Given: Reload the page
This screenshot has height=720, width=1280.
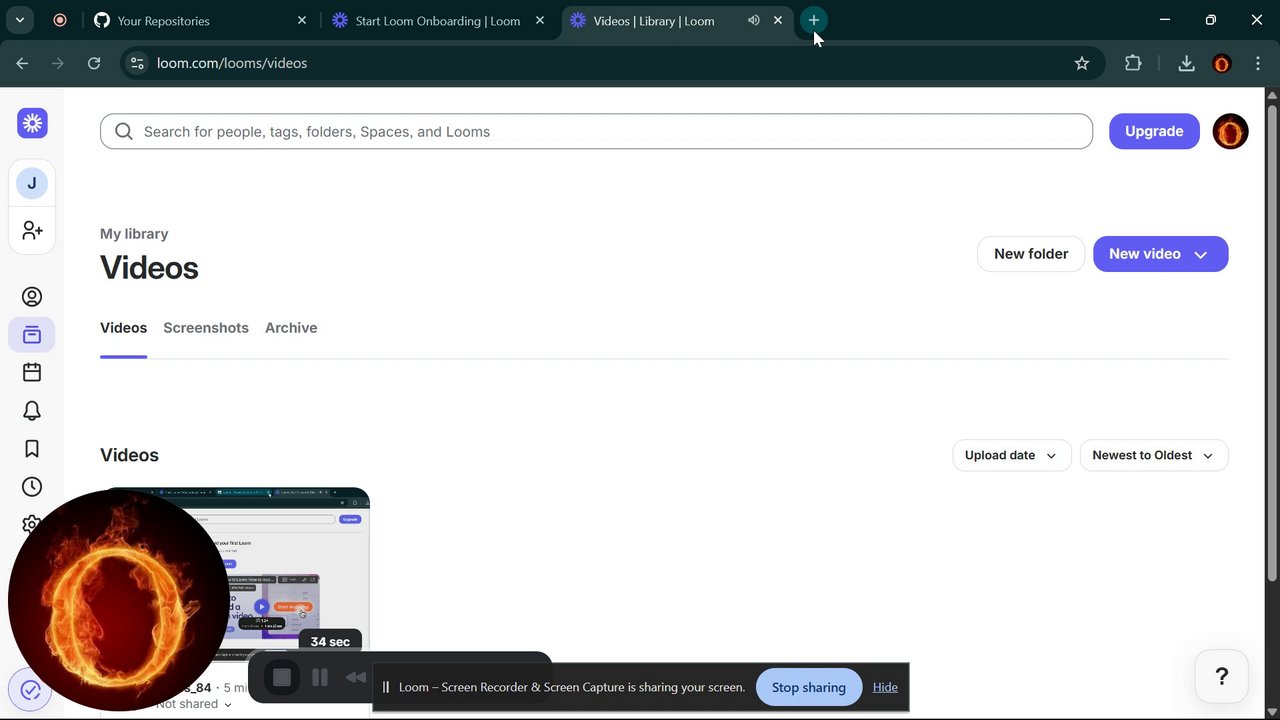Looking at the screenshot, I should click(x=94, y=63).
